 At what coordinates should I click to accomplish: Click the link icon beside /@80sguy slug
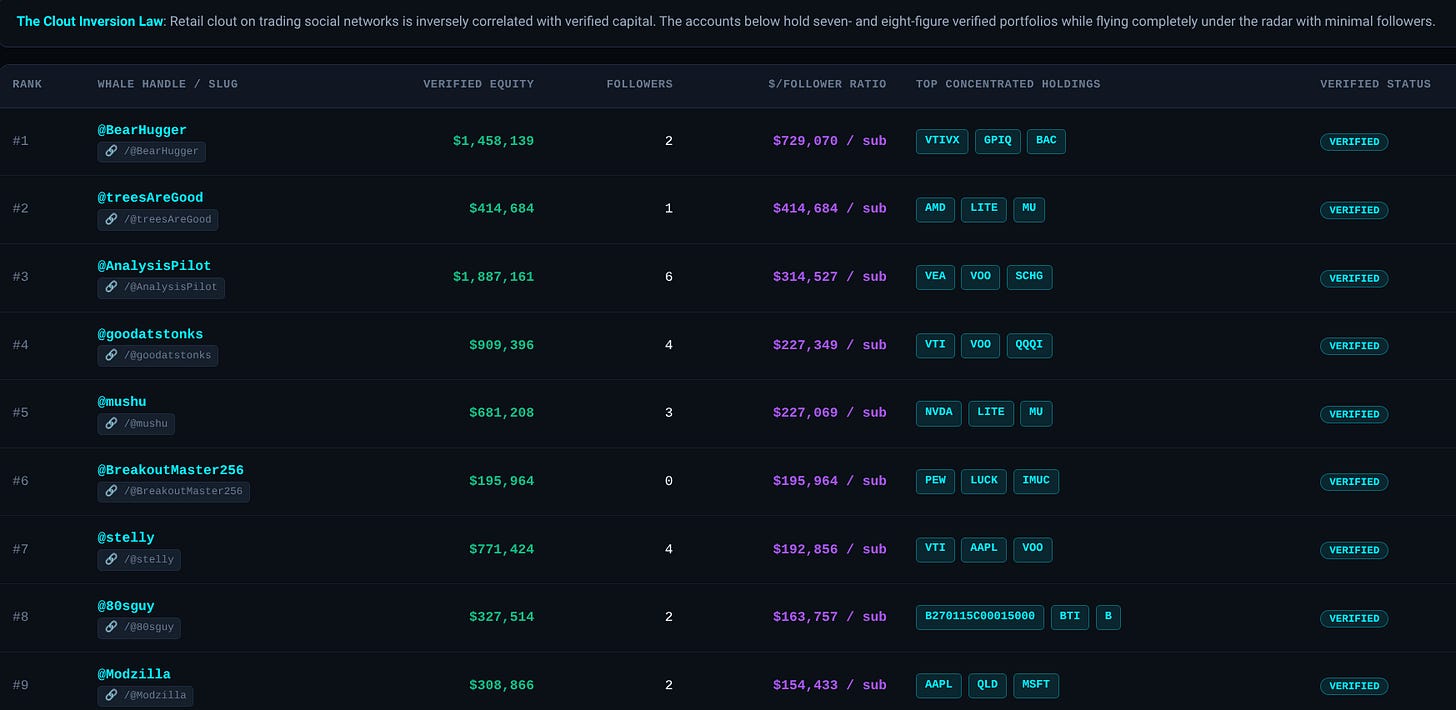[112, 628]
